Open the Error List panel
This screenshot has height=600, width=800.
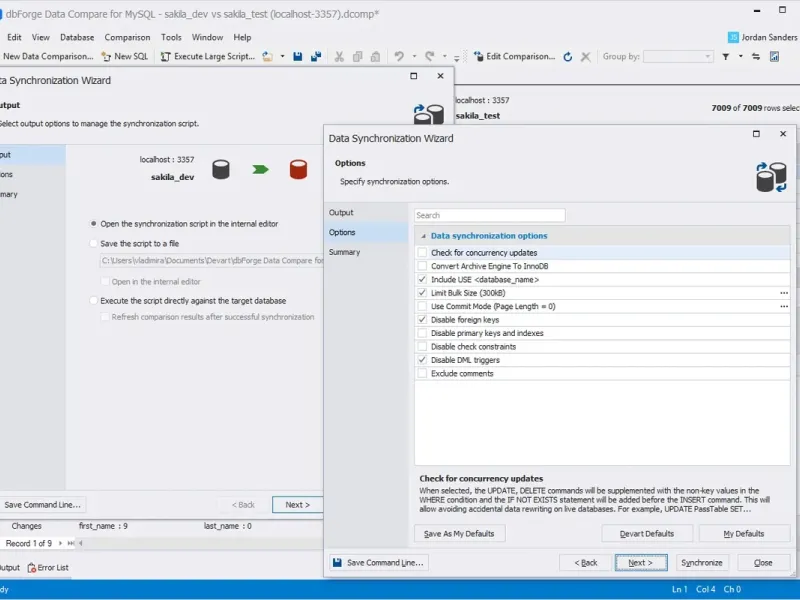[47, 568]
